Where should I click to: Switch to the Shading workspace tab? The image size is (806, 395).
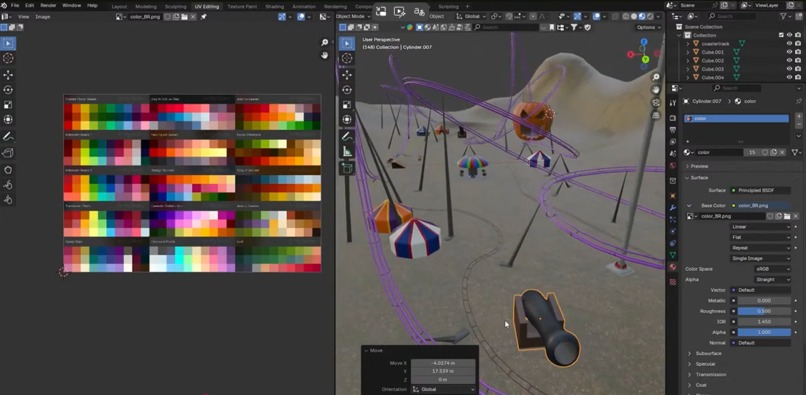275,6
